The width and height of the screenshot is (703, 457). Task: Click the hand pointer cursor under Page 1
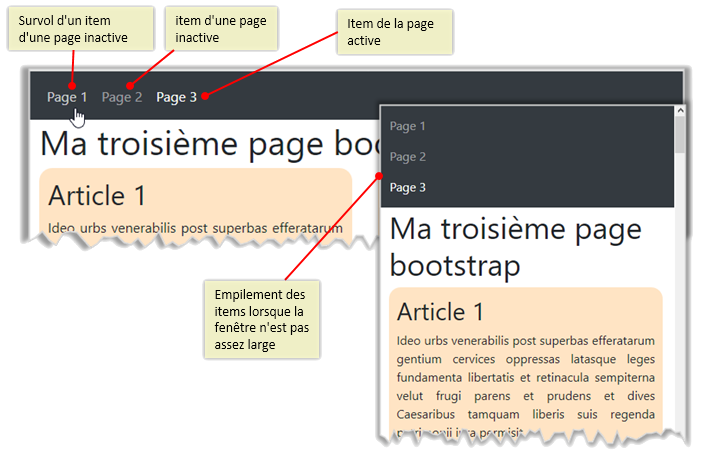point(79,117)
